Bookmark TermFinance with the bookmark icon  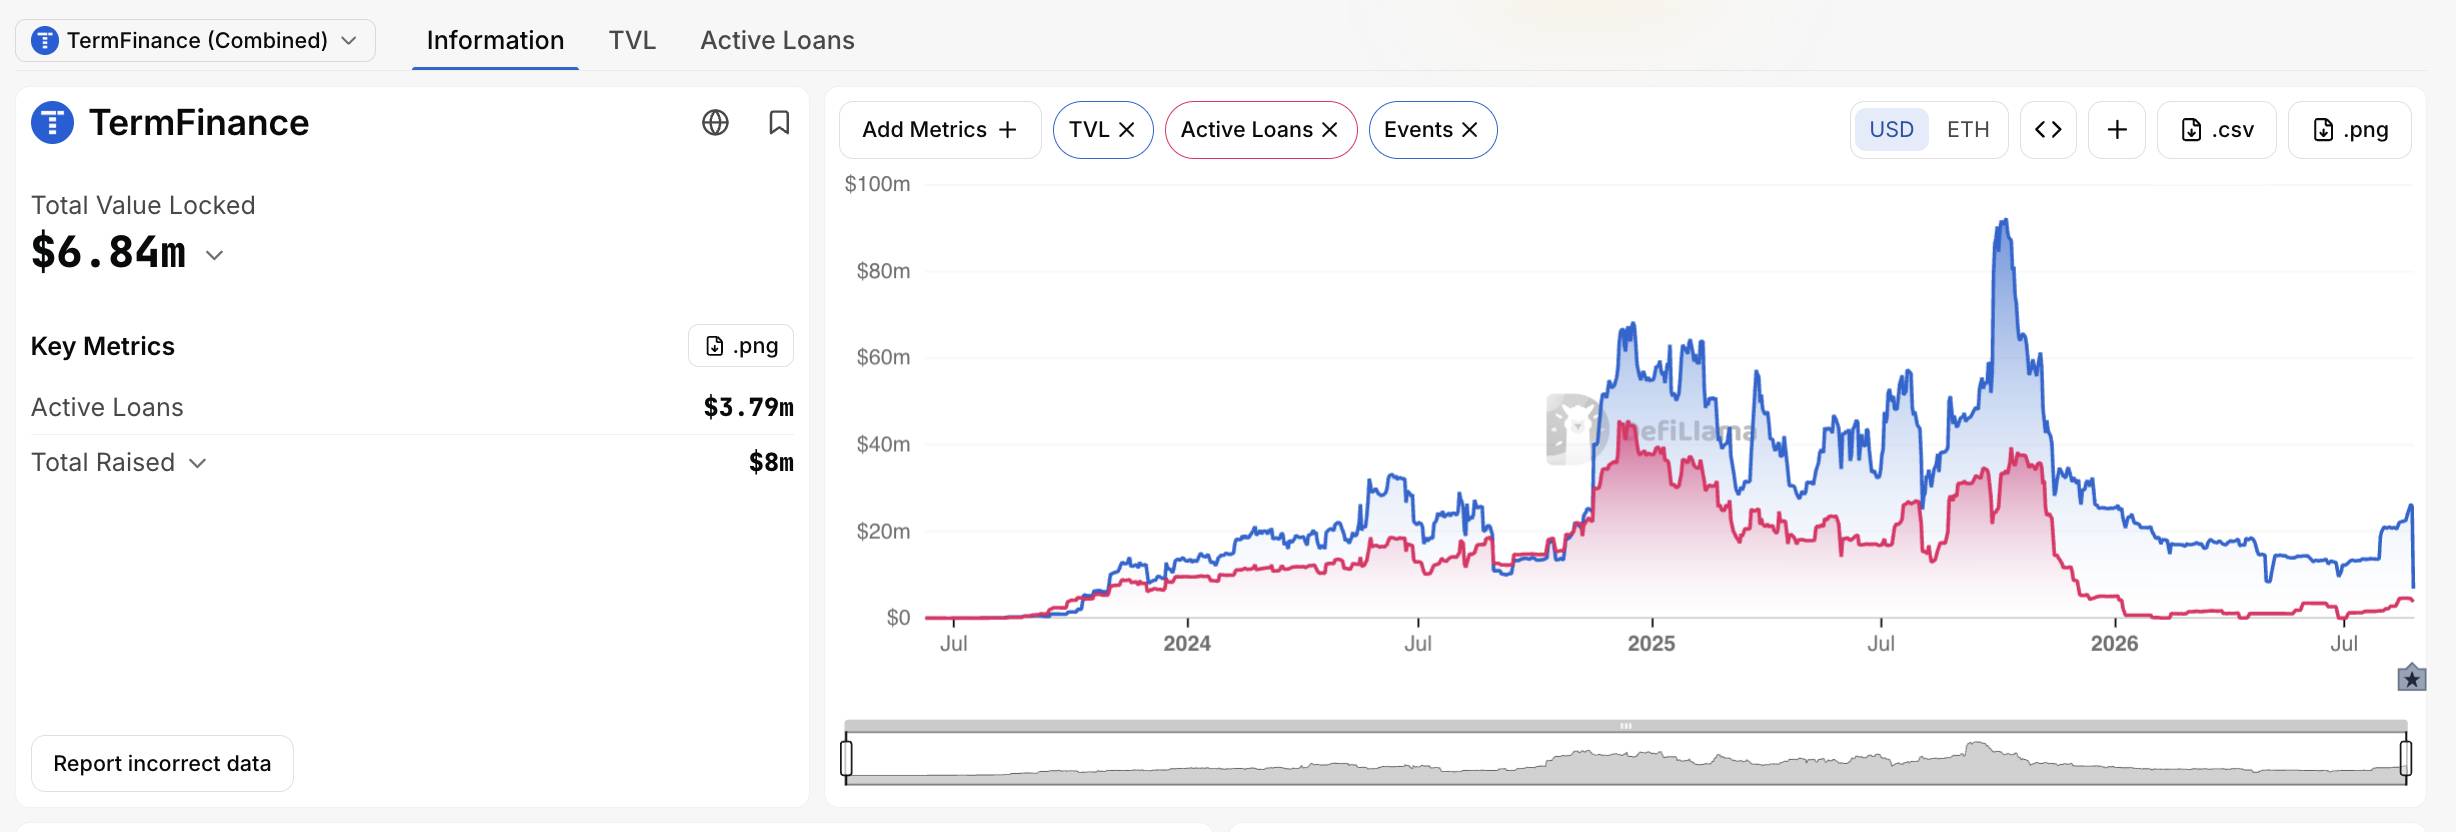(x=779, y=123)
